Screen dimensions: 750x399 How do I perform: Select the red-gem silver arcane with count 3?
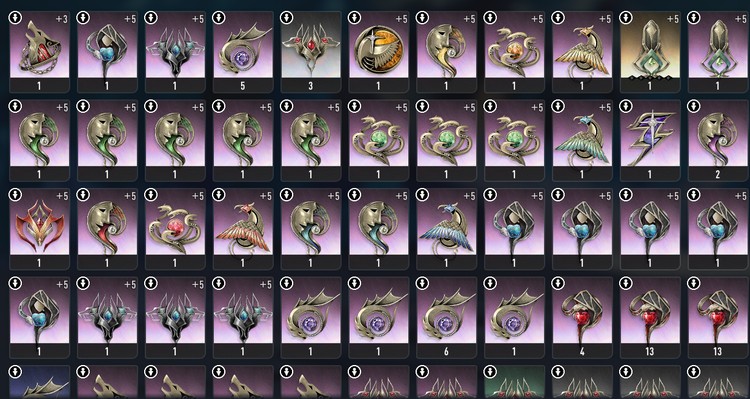pyautogui.click(x=311, y=52)
